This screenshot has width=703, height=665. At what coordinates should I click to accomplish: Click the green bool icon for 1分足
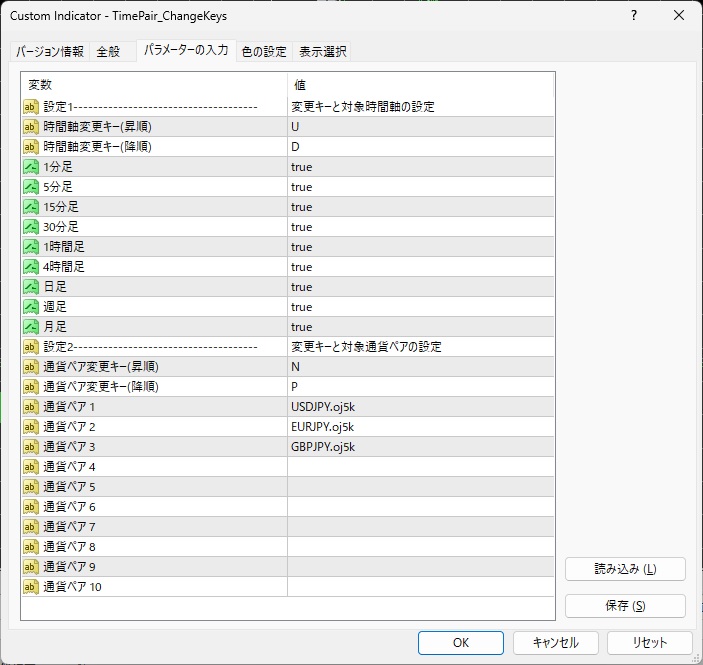point(31,167)
